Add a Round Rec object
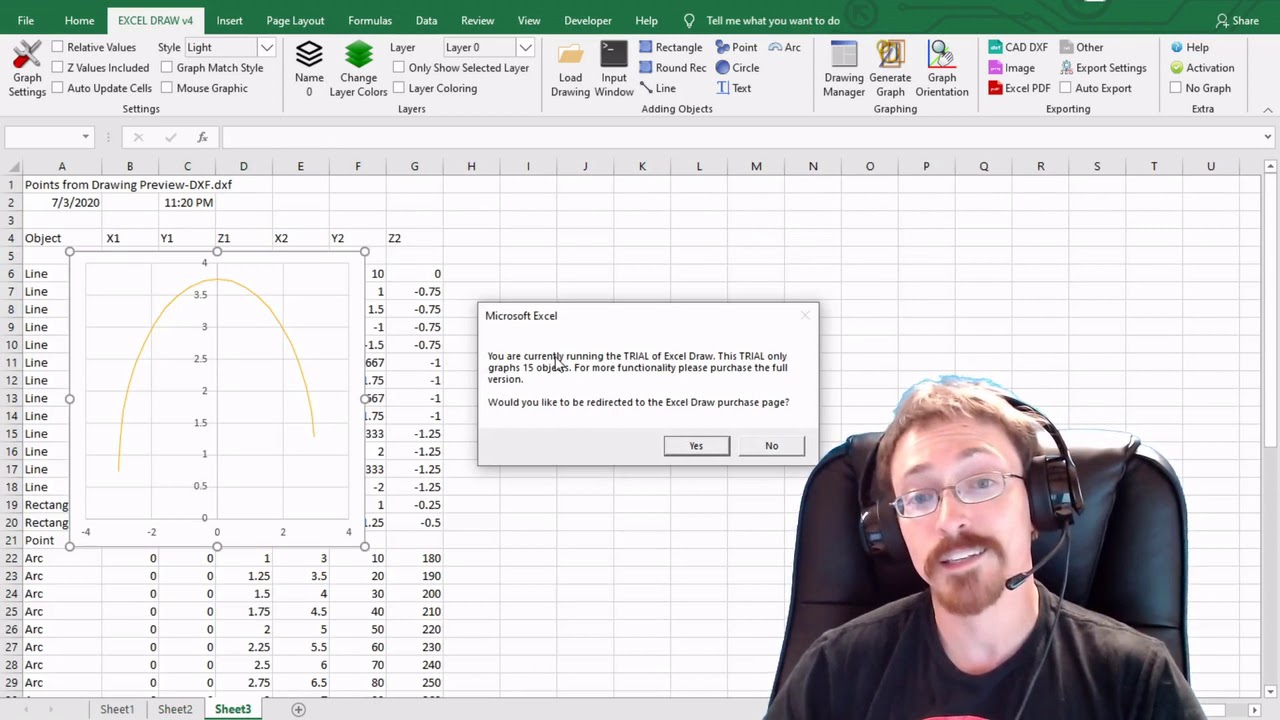This screenshot has width=1280, height=720. pos(672,68)
